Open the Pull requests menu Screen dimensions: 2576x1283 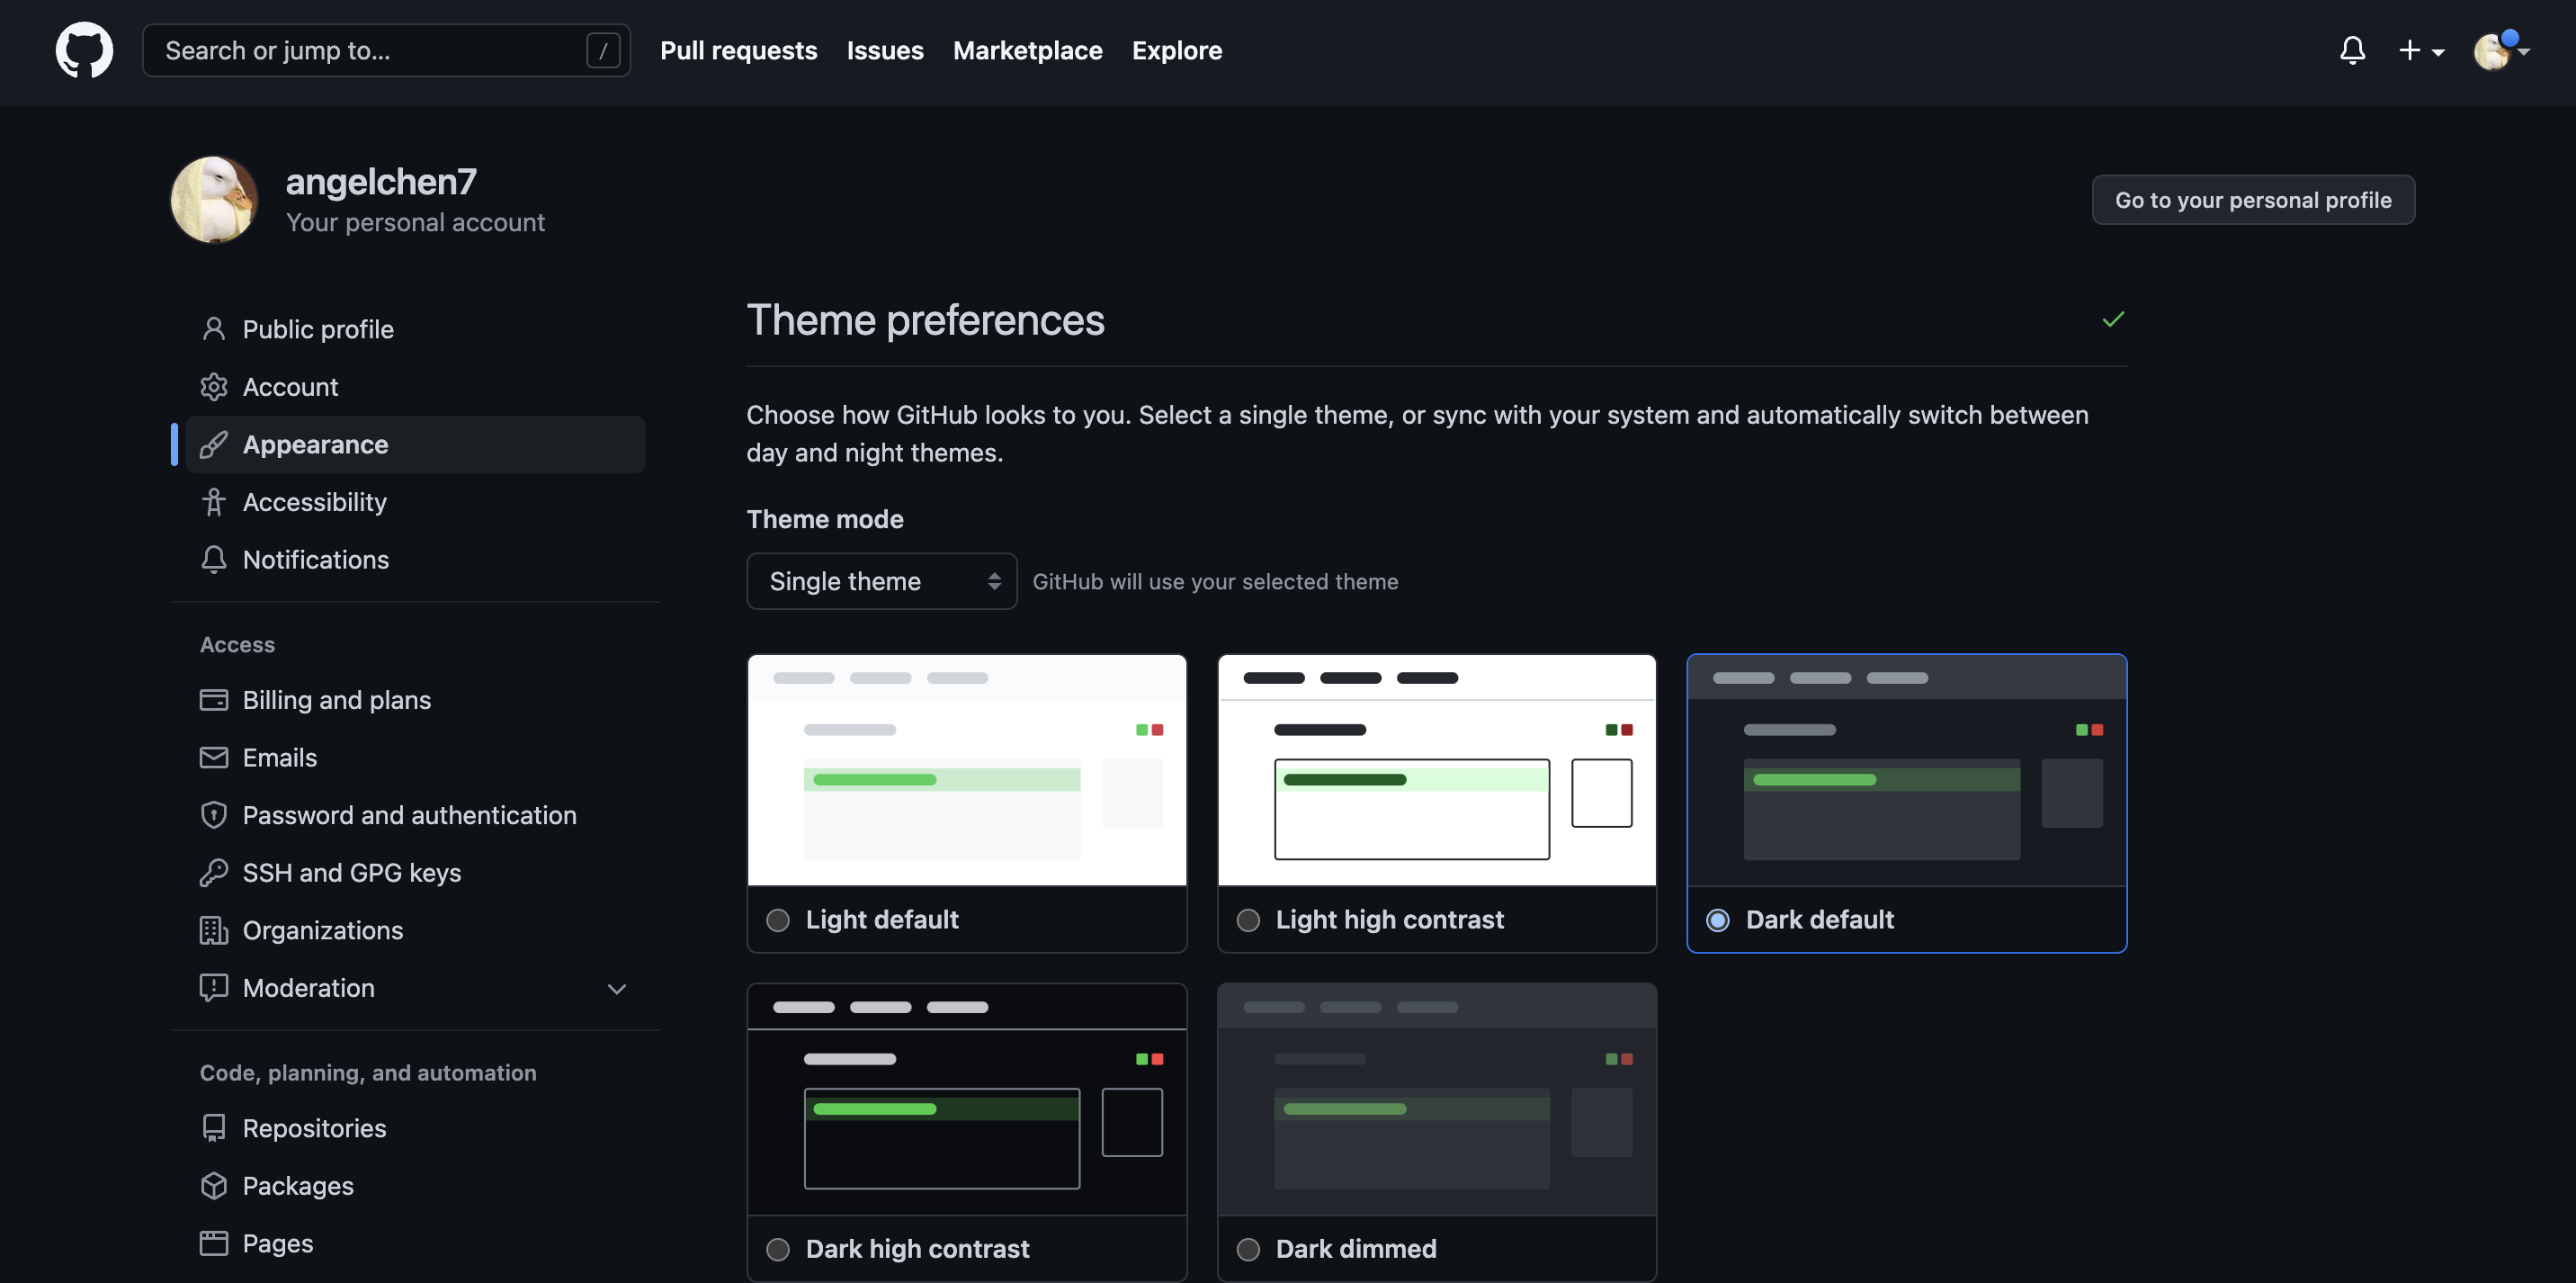pyautogui.click(x=739, y=50)
